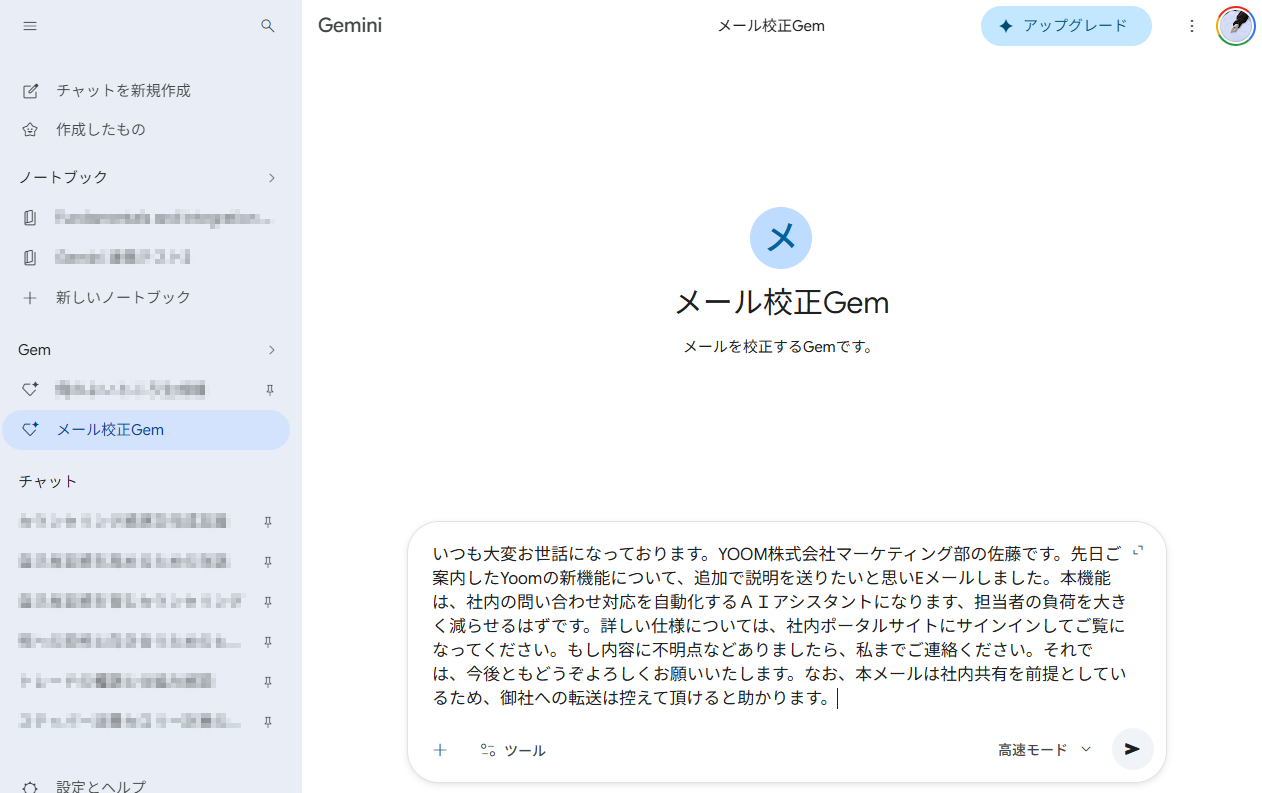Select メール校正Gem in the sidebar
The height and width of the screenshot is (793, 1262).
[146, 430]
